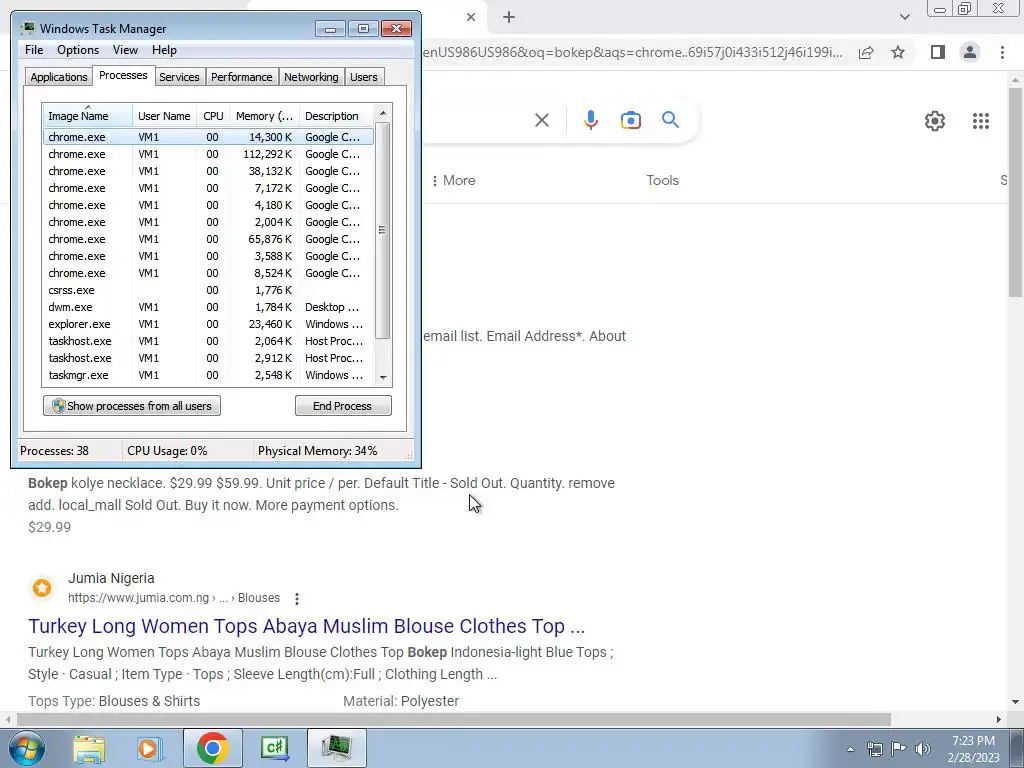Viewport: 1024px width, 768px height.
Task: Open Chrome profile avatar
Action: [970, 52]
